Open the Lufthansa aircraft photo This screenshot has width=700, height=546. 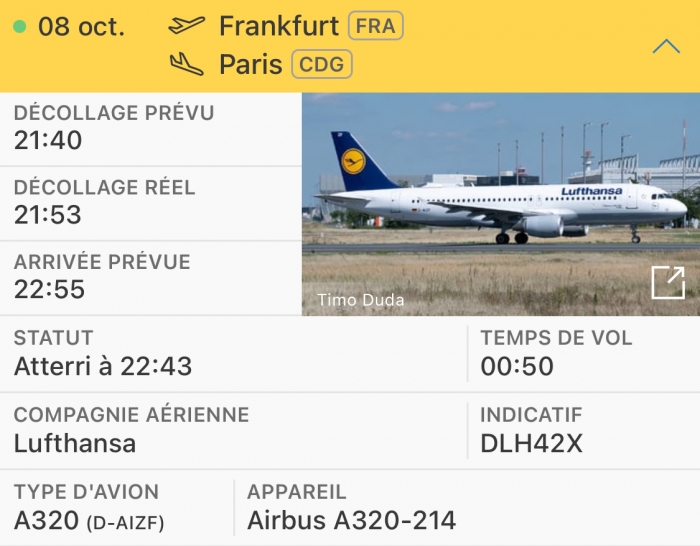point(501,204)
